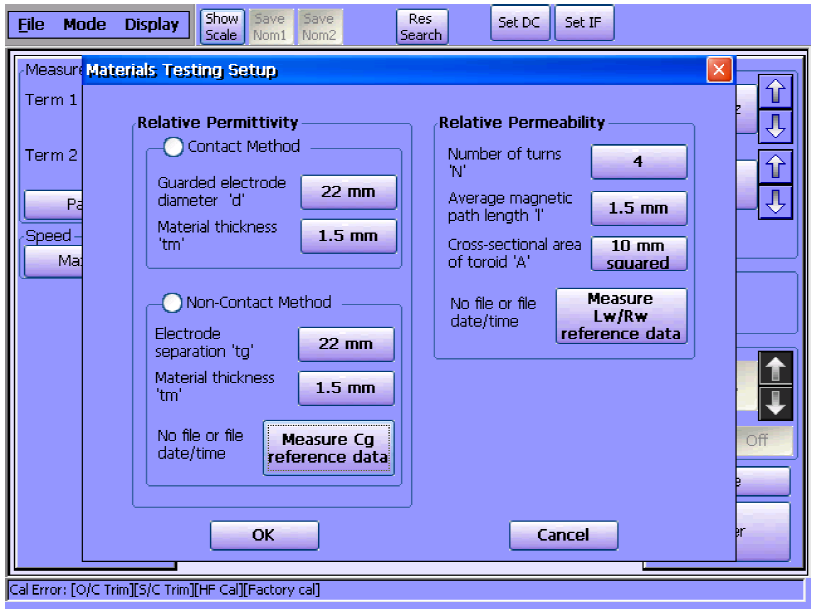
Task: Open the Mode menu
Action: click(84, 25)
